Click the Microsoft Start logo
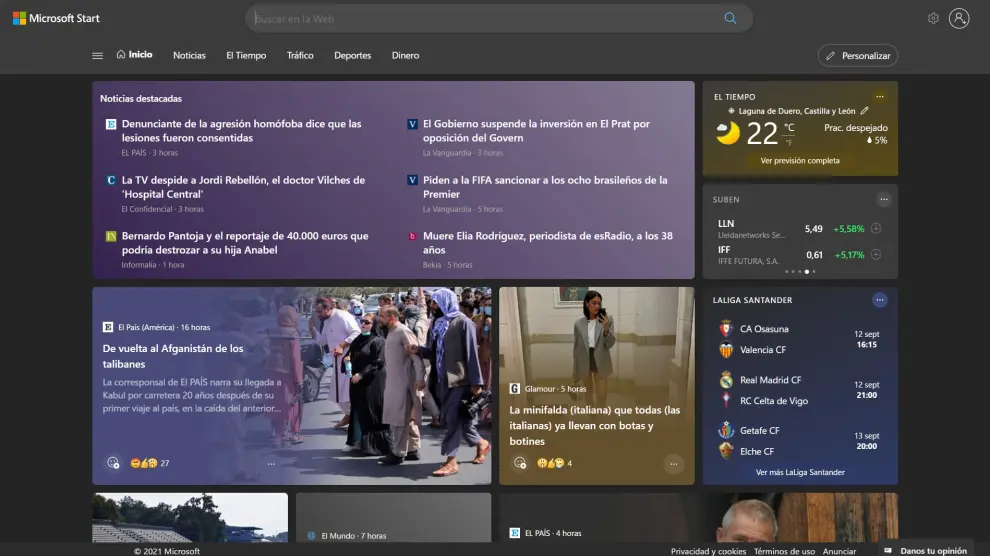 [56, 18]
